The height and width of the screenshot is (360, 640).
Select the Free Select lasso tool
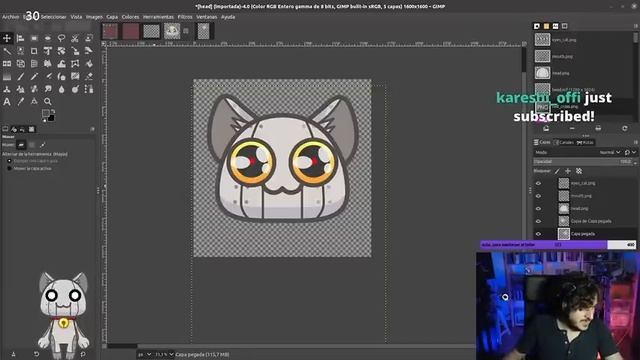tap(61, 38)
